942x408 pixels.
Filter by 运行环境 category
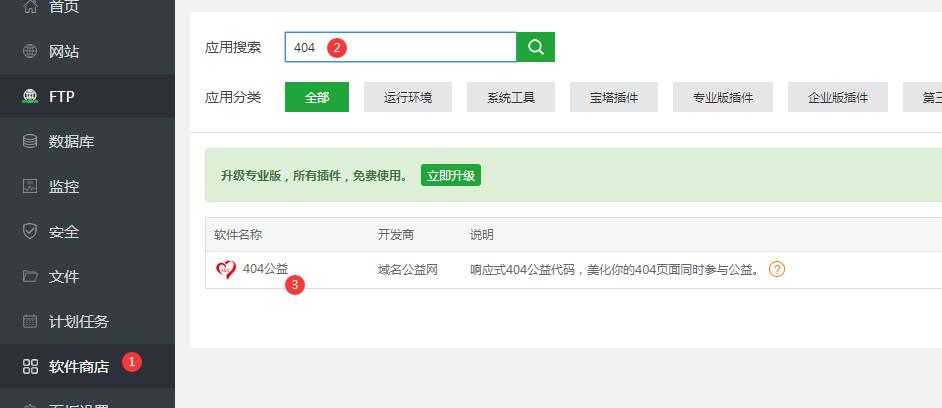[x=407, y=97]
